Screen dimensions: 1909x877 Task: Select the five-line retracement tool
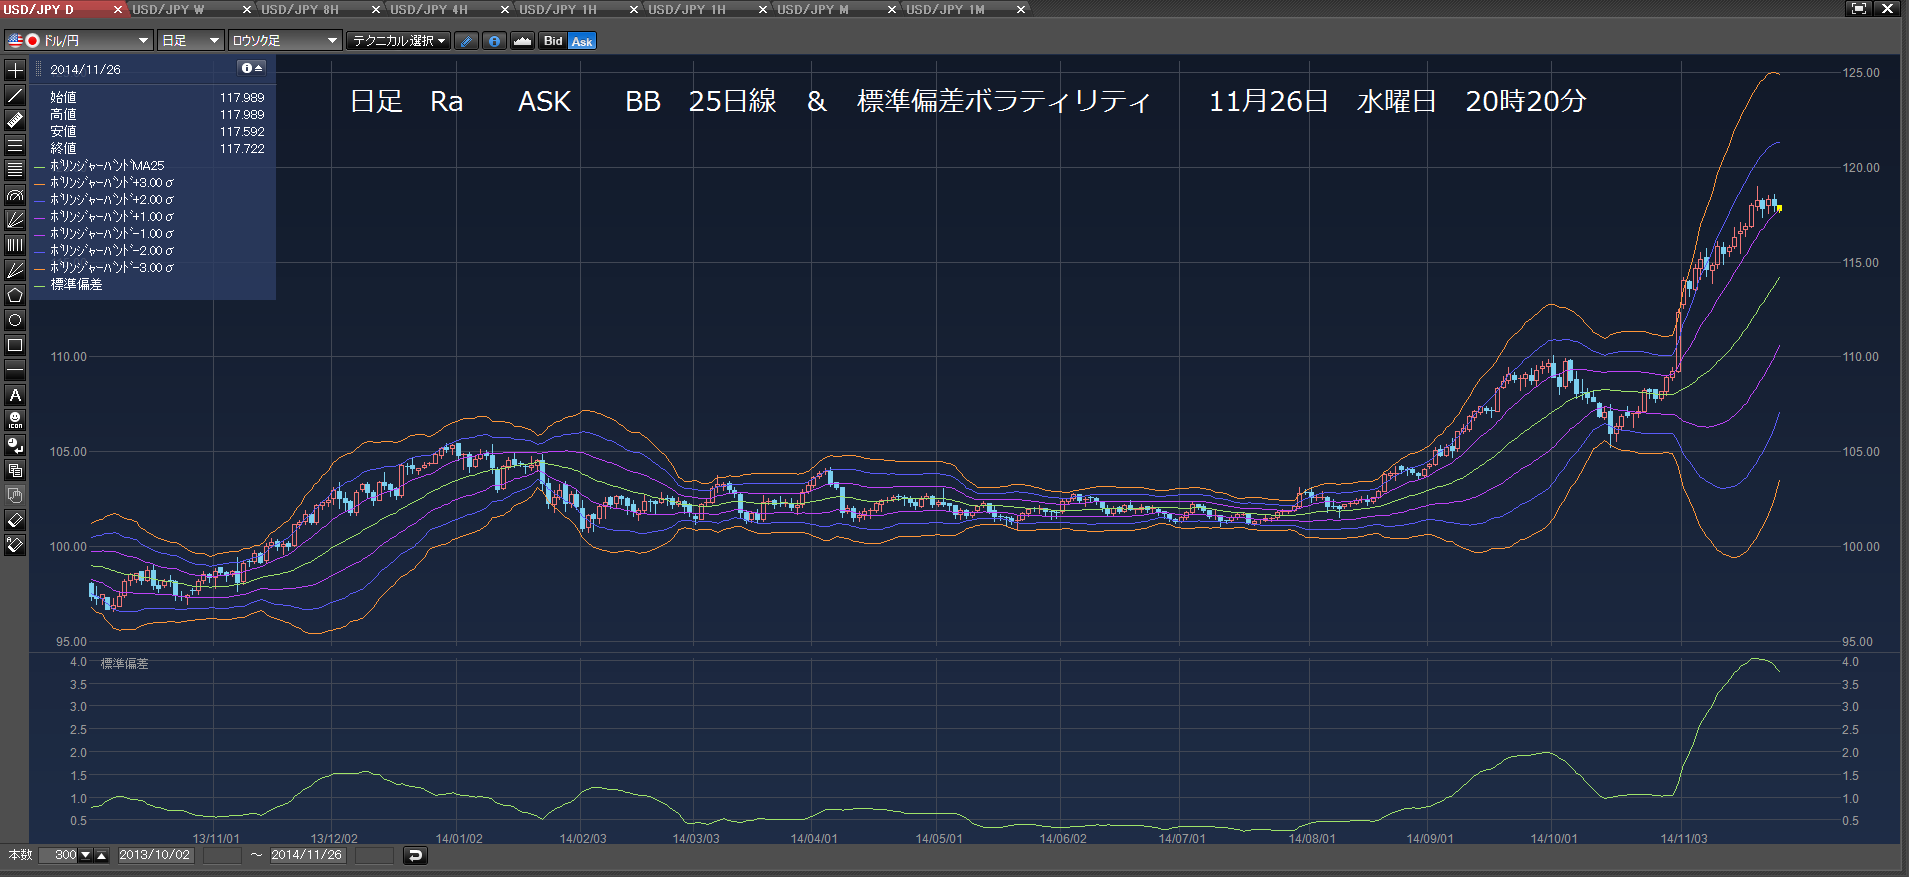point(15,170)
